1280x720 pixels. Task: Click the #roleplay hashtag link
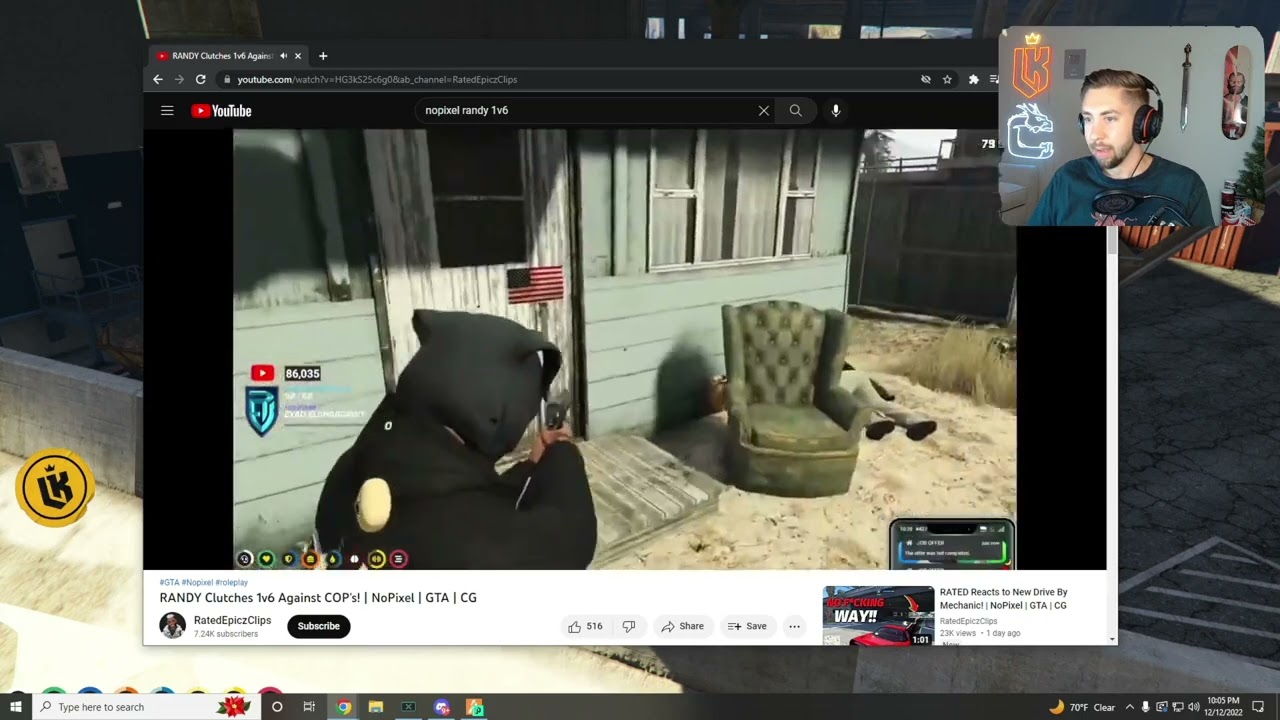click(231, 582)
